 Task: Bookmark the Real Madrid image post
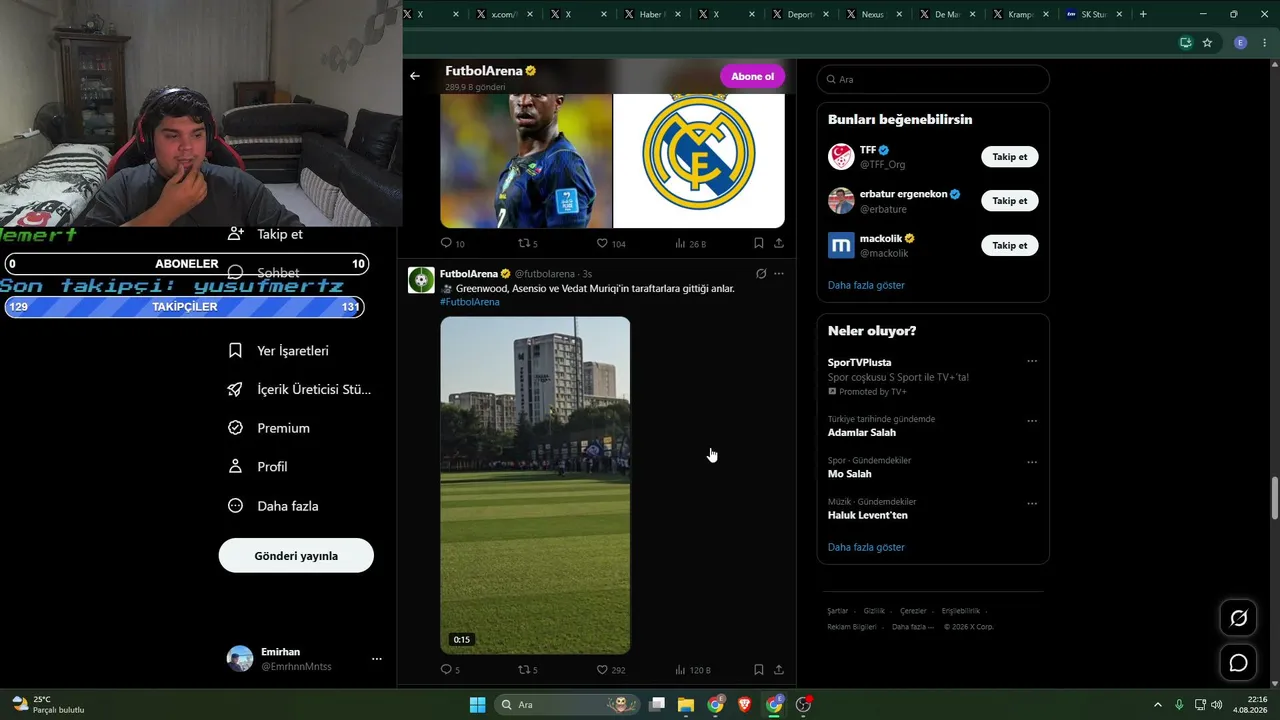(759, 243)
